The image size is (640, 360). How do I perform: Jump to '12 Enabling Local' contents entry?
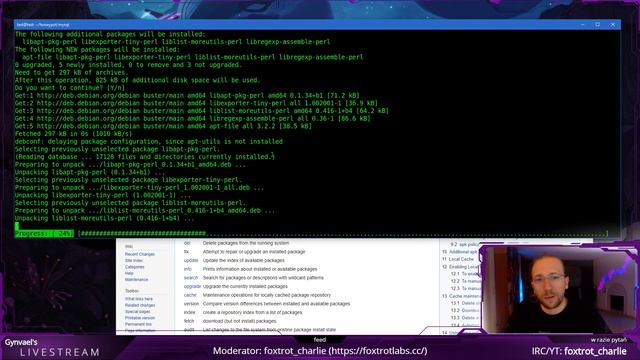click(x=460, y=267)
